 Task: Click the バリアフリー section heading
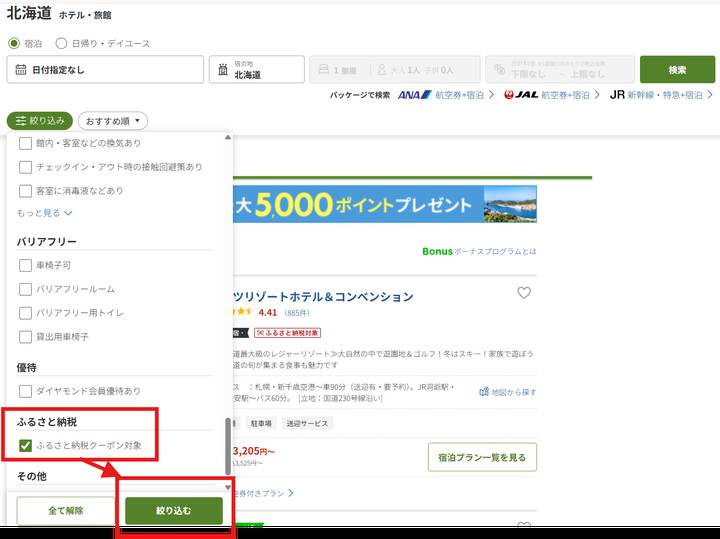pos(47,241)
